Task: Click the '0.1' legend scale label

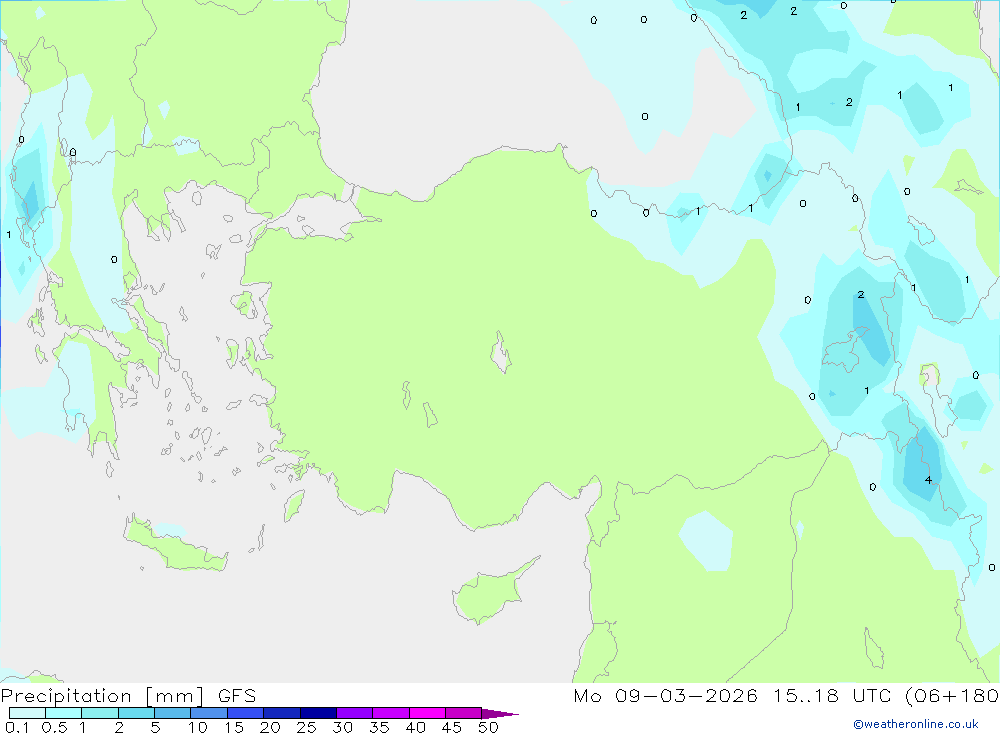Action: click(17, 727)
